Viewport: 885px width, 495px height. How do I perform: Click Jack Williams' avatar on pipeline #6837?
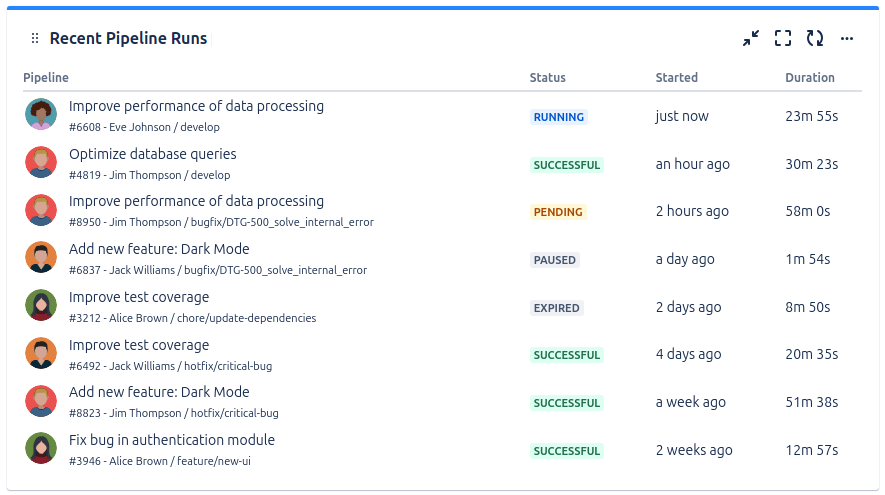[41, 258]
